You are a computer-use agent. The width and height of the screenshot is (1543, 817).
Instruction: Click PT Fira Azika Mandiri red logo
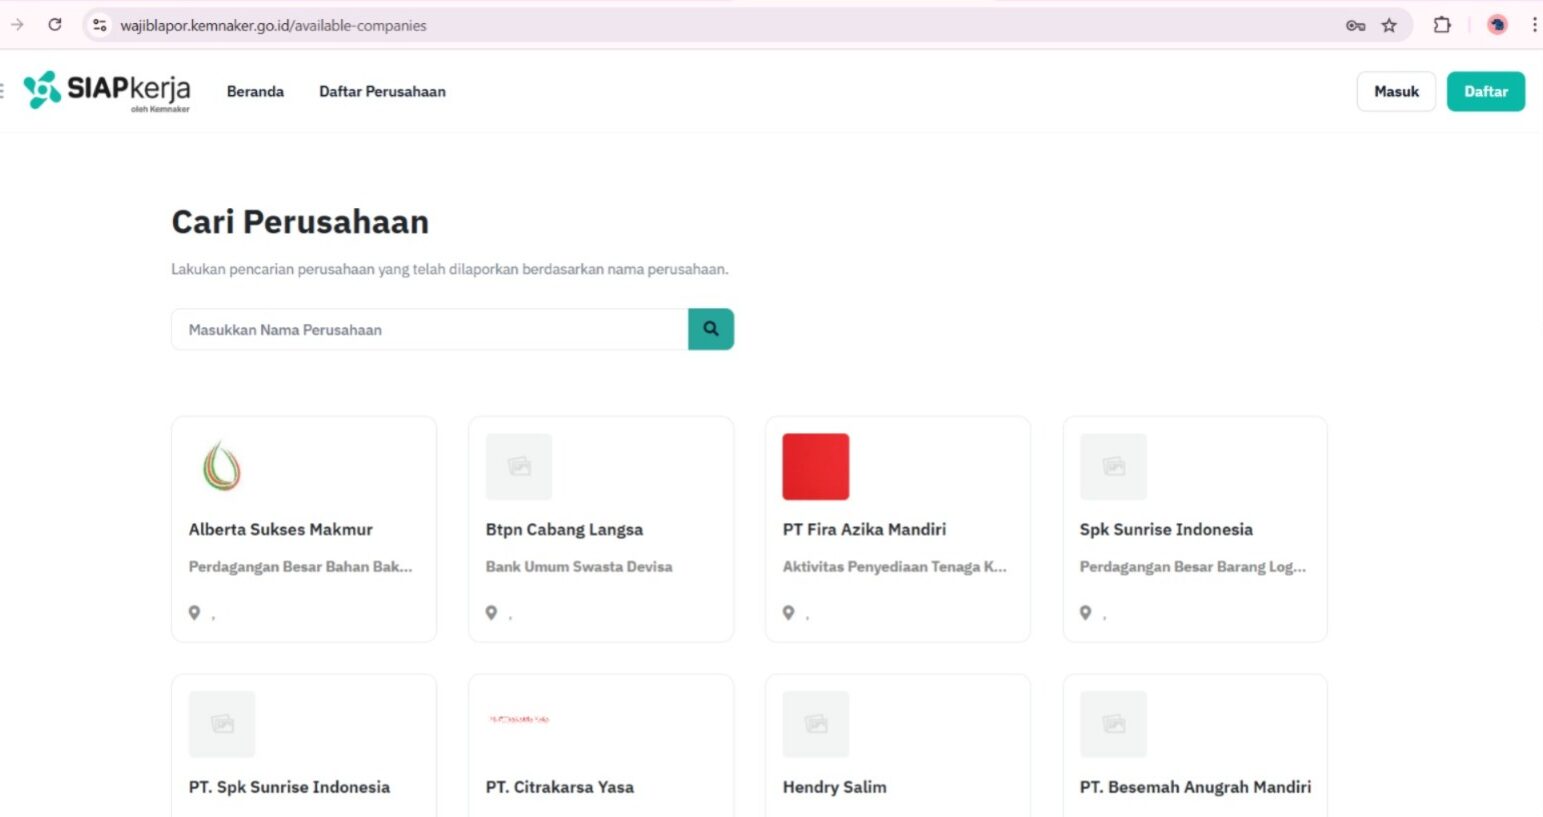[x=816, y=466]
